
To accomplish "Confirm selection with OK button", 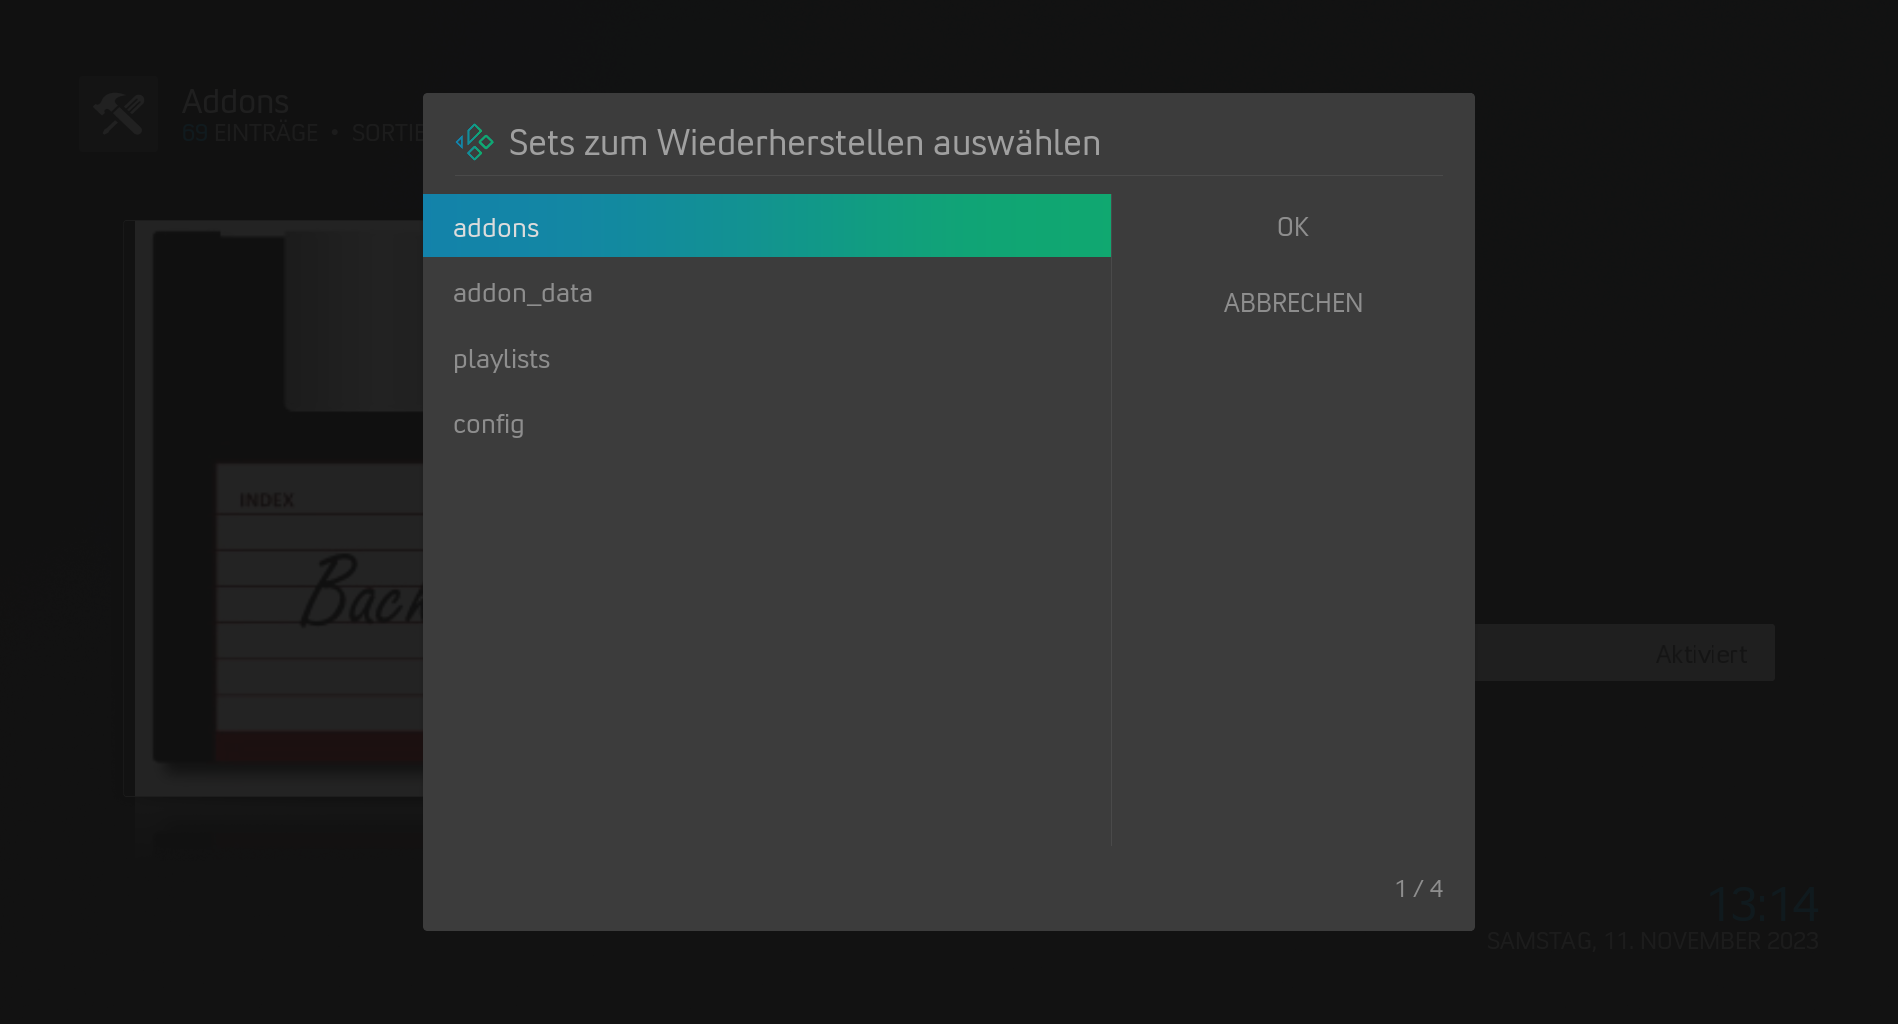I will point(1292,227).
